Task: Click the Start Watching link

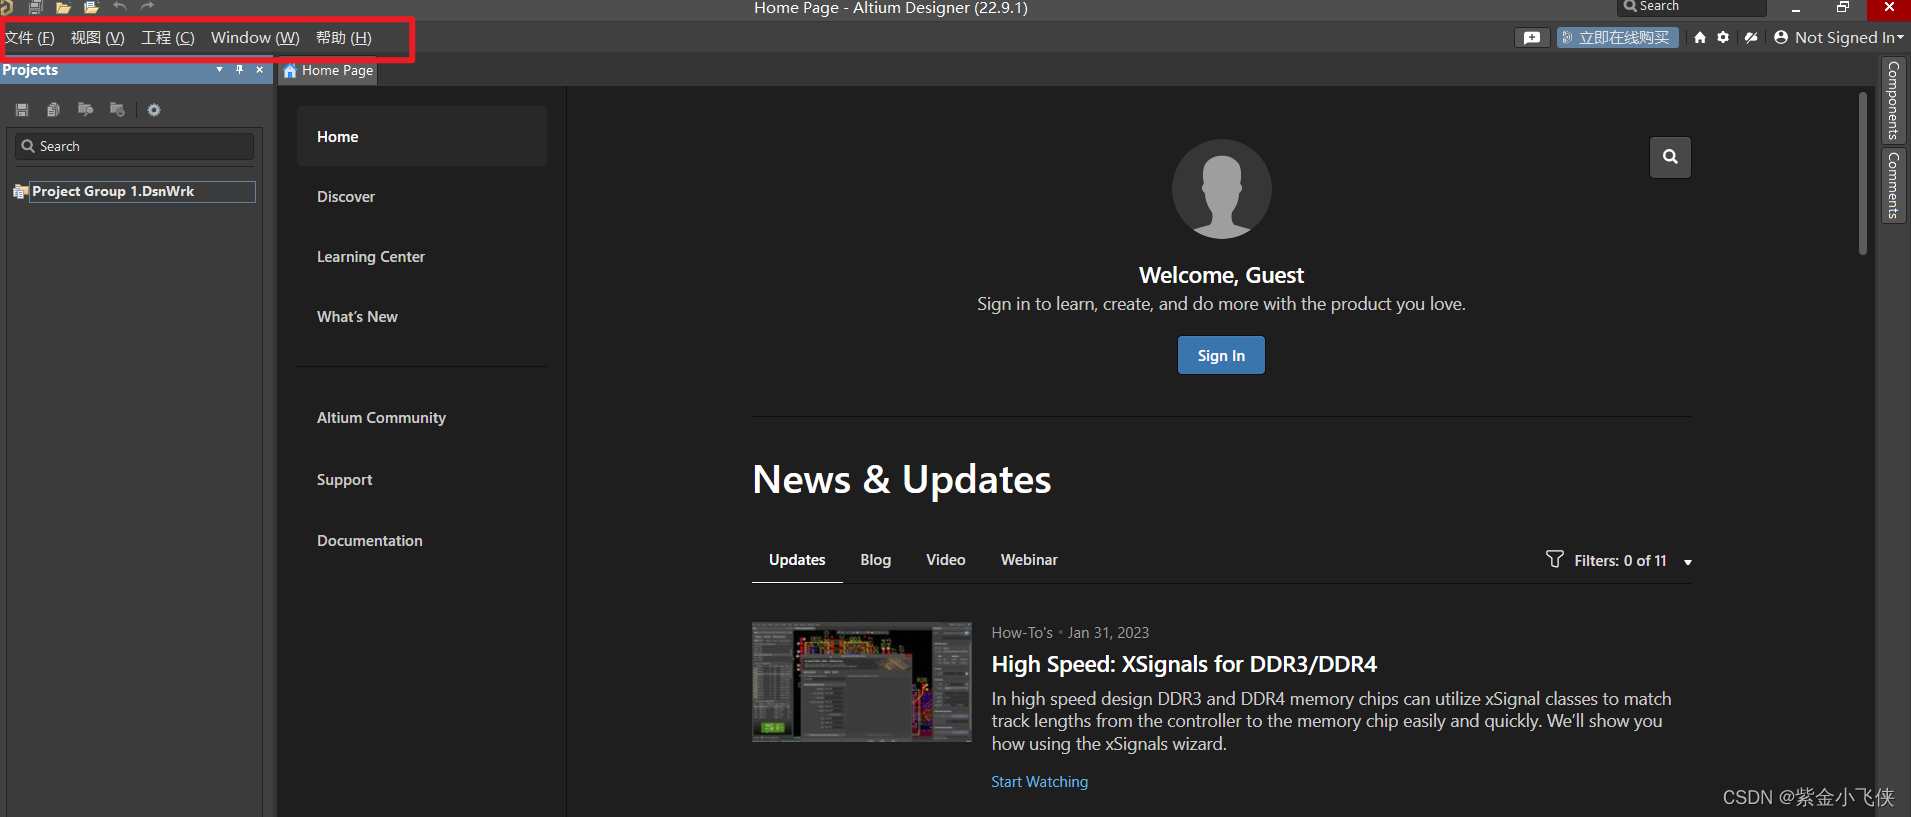Action: [1039, 782]
